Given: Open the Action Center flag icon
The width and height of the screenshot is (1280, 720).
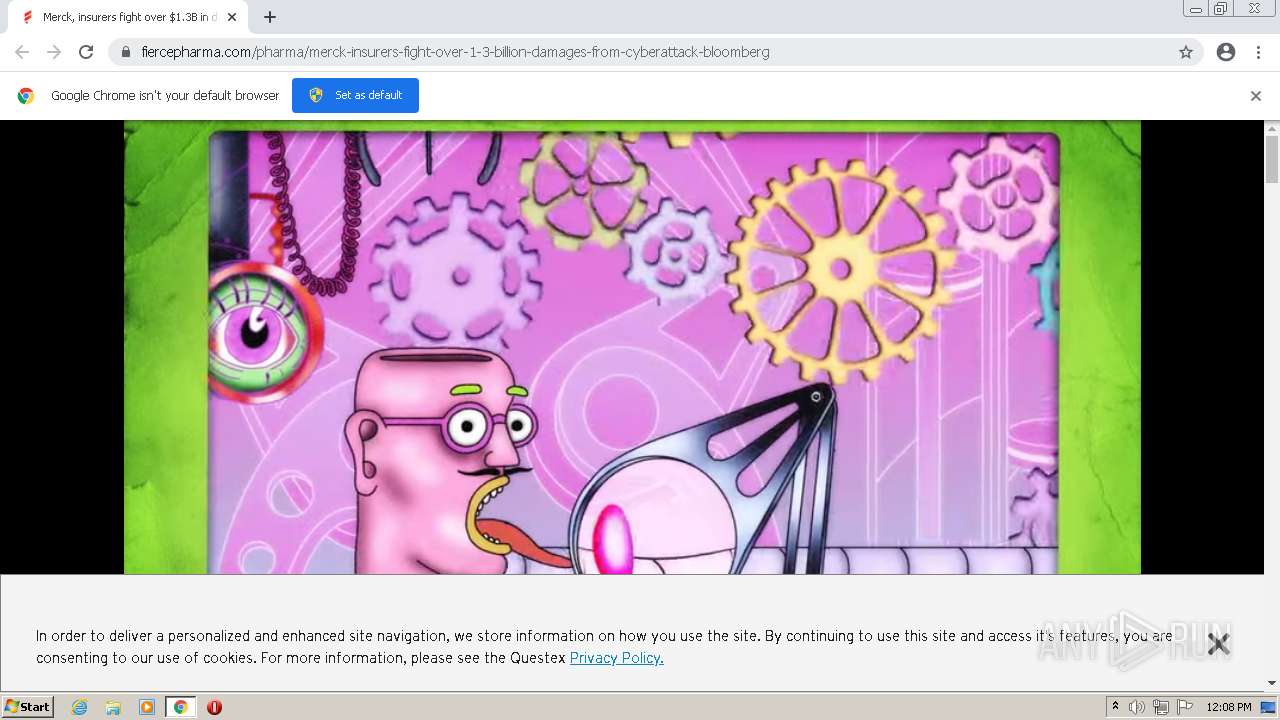Looking at the screenshot, I should [x=1185, y=707].
